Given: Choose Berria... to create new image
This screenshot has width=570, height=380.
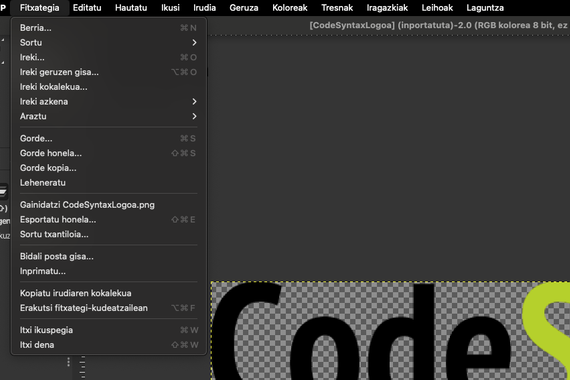Looking at the screenshot, I should coord(109,28).
